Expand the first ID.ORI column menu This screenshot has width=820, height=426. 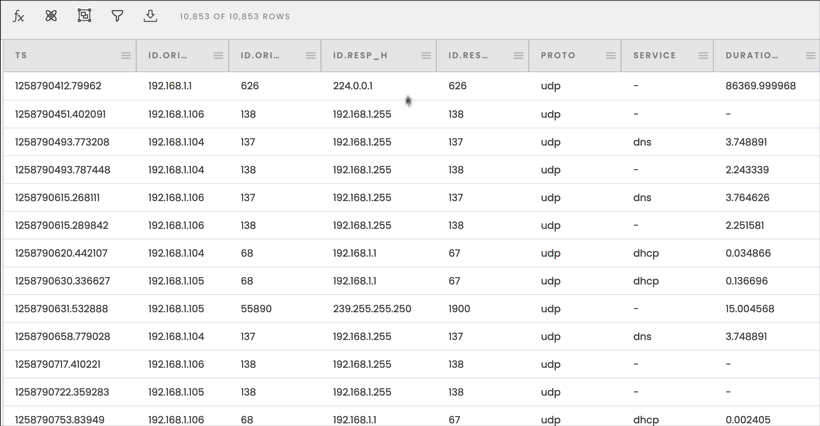218,56
